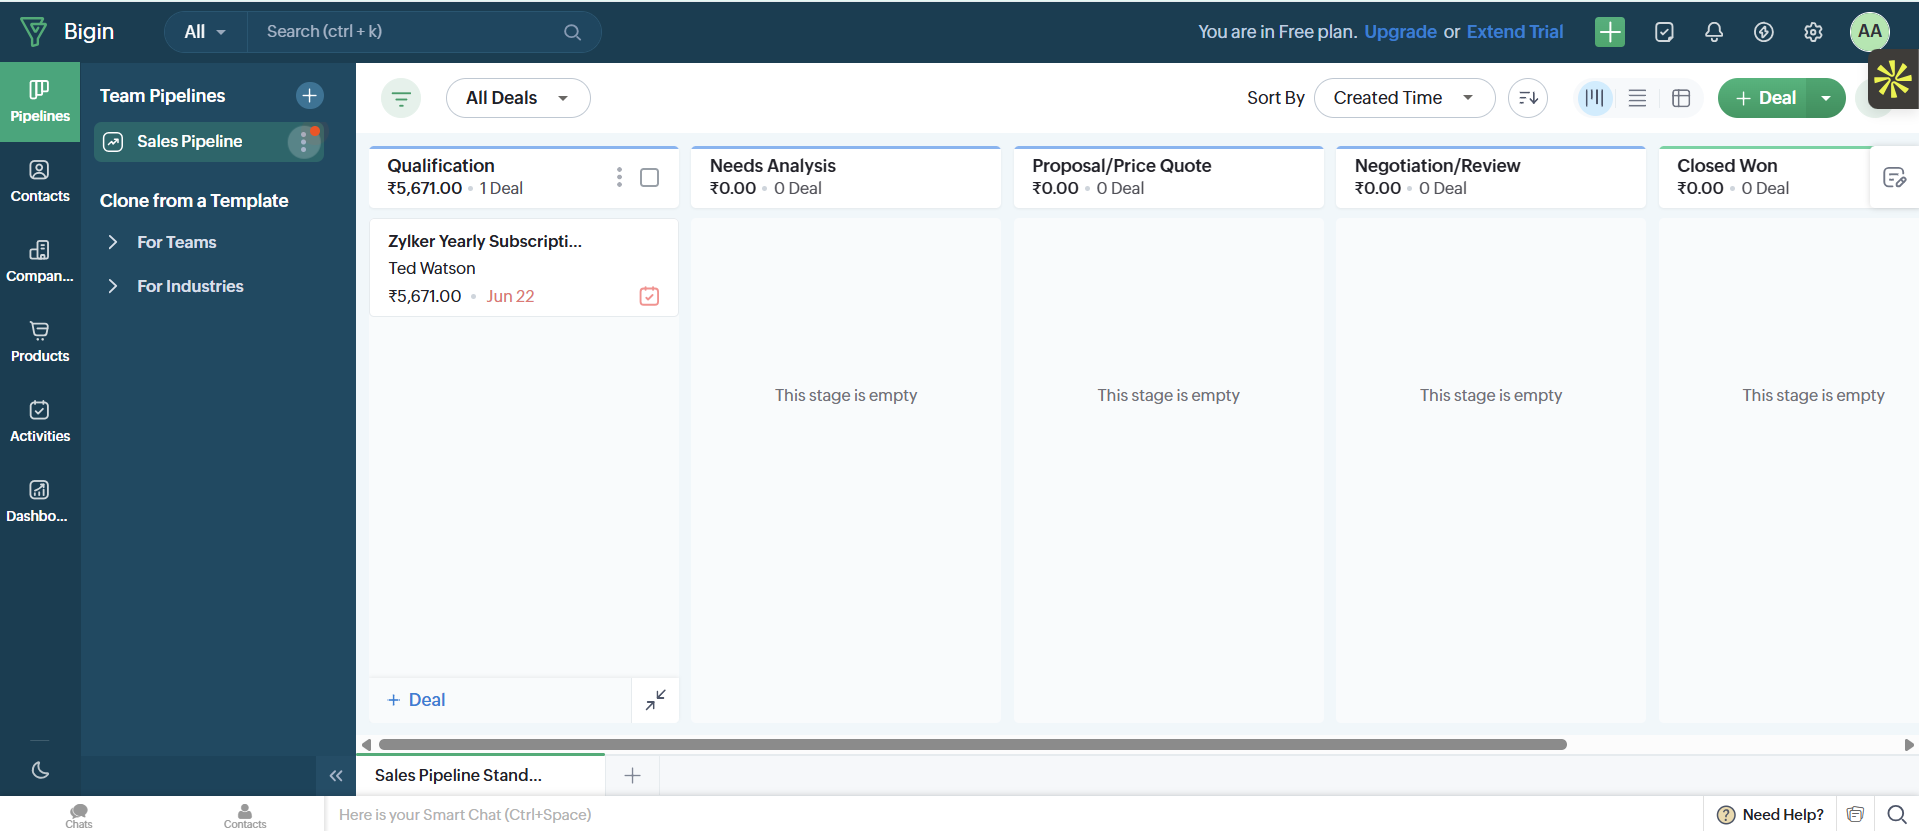Click the horizontal scrollbar under the stages
1919x831 pixels.
[972, 744]
